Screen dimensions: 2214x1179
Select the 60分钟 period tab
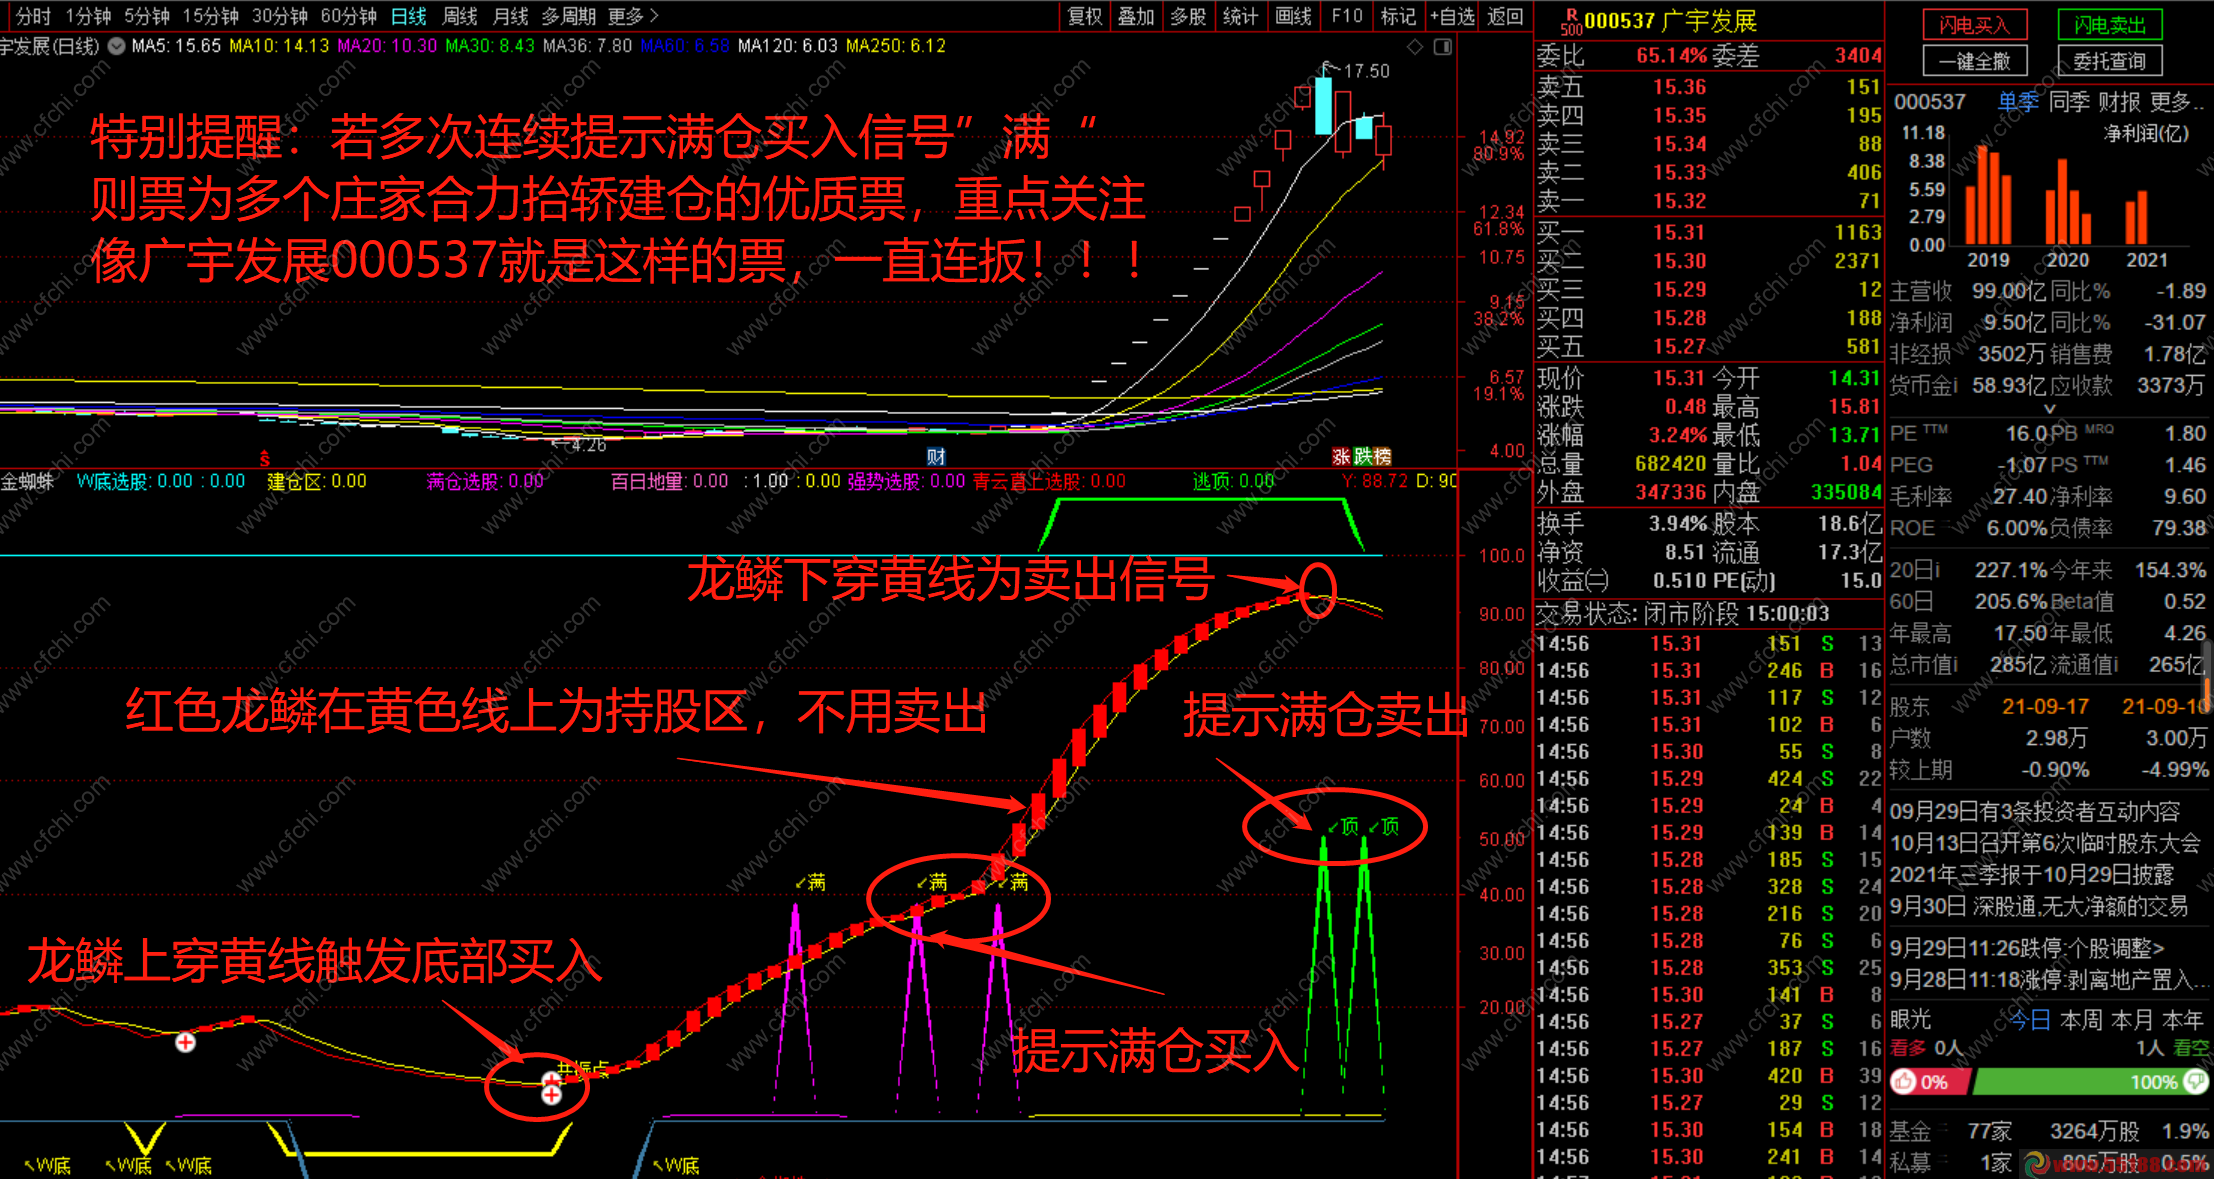[x=348, y=16]
